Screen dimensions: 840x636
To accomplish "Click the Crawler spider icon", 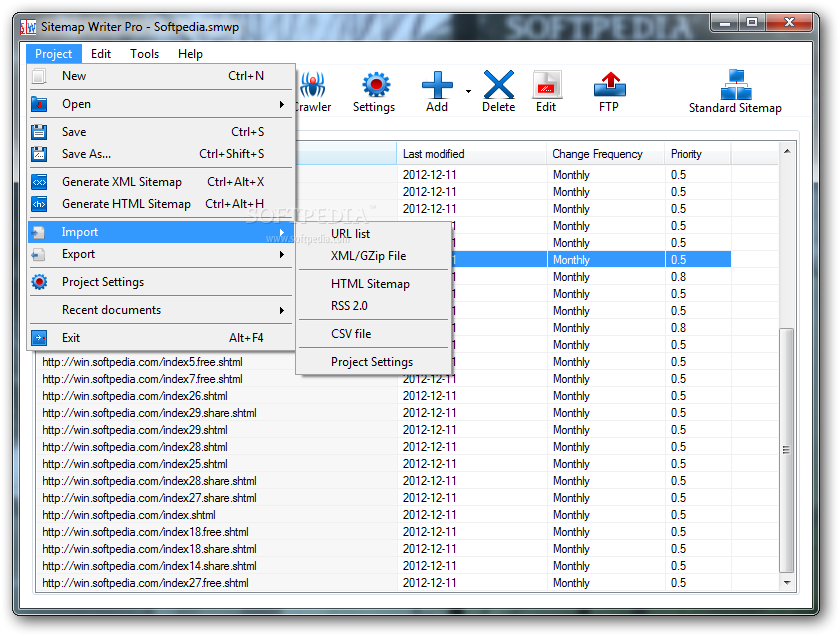I will coord(312,85).
